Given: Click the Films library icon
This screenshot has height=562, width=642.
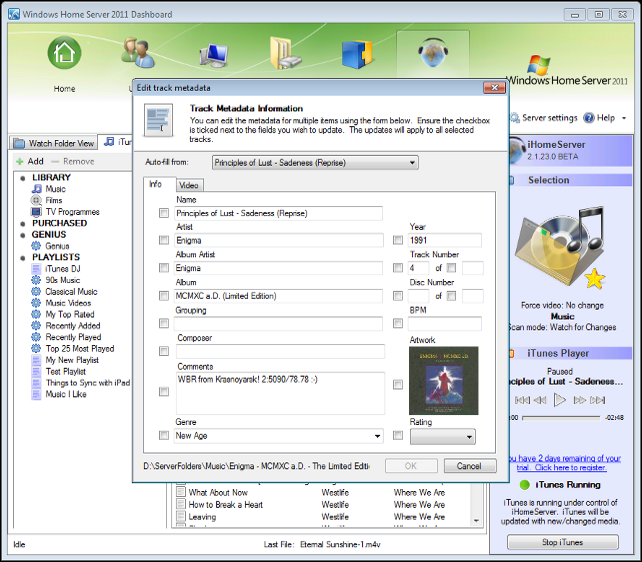Looking at the screenshot, I should pyautogui.click(x=36, y=200).
